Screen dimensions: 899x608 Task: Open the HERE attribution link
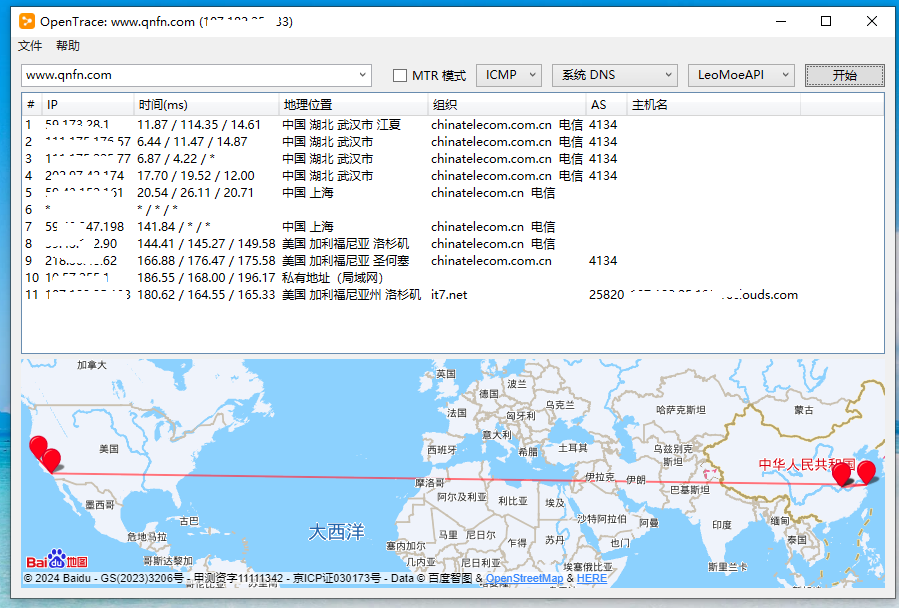(591, 578)
